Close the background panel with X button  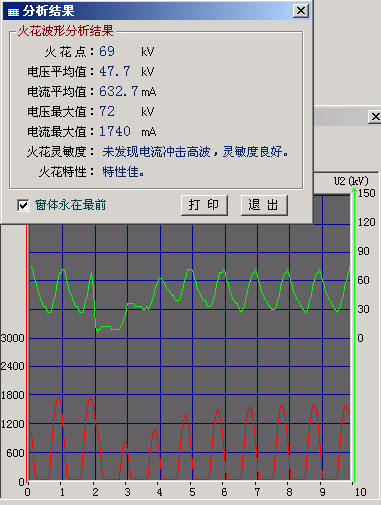tap(375, 117)
